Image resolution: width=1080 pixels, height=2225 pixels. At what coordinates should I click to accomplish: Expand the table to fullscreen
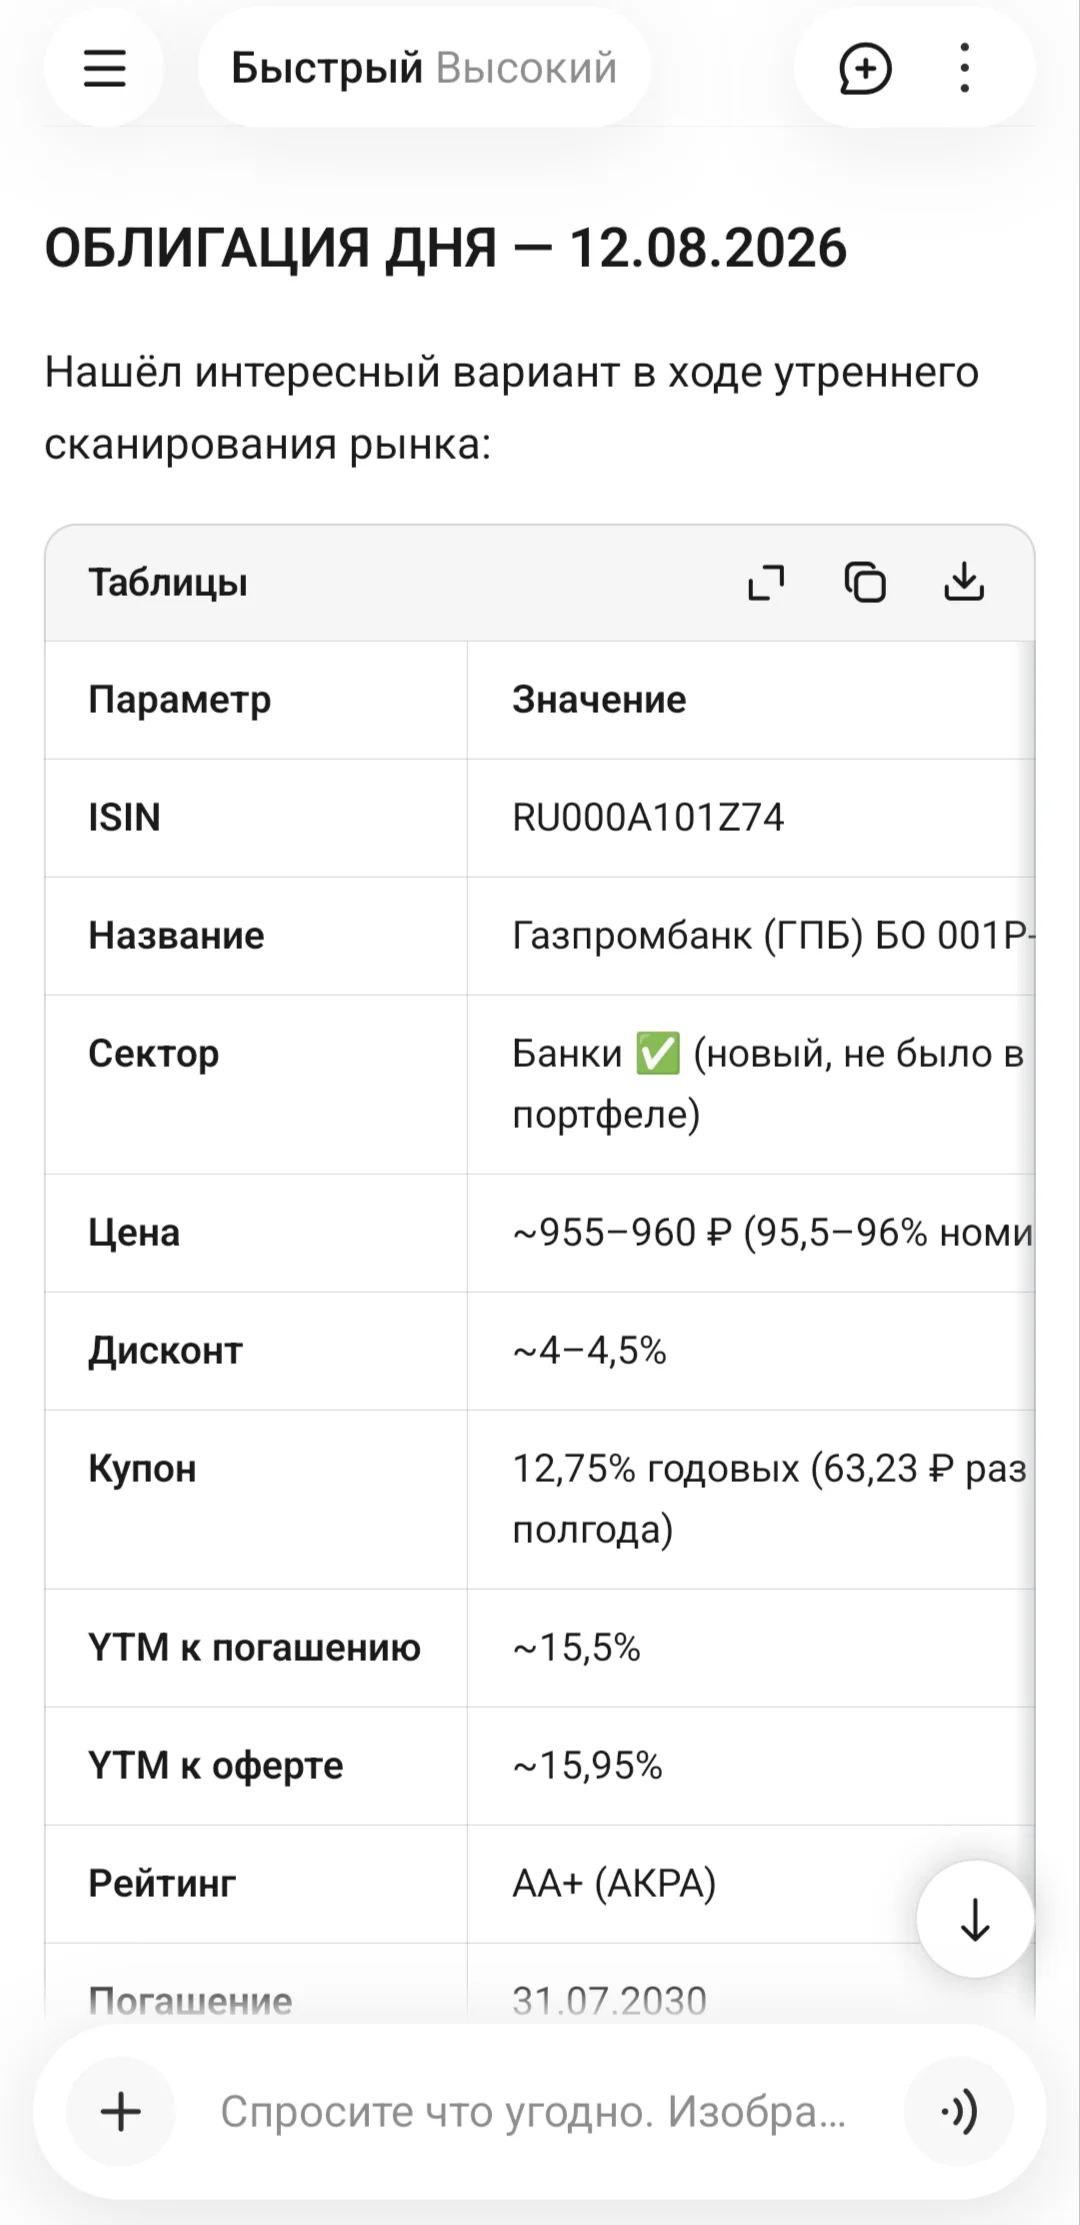(x=767, y=582)
